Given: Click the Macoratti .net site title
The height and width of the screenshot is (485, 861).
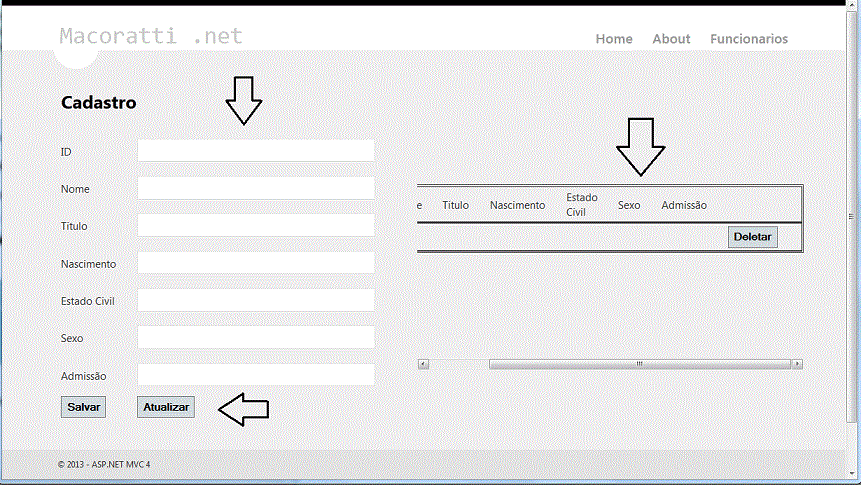Looking at the screenshot, I should [x=151, y=36].
